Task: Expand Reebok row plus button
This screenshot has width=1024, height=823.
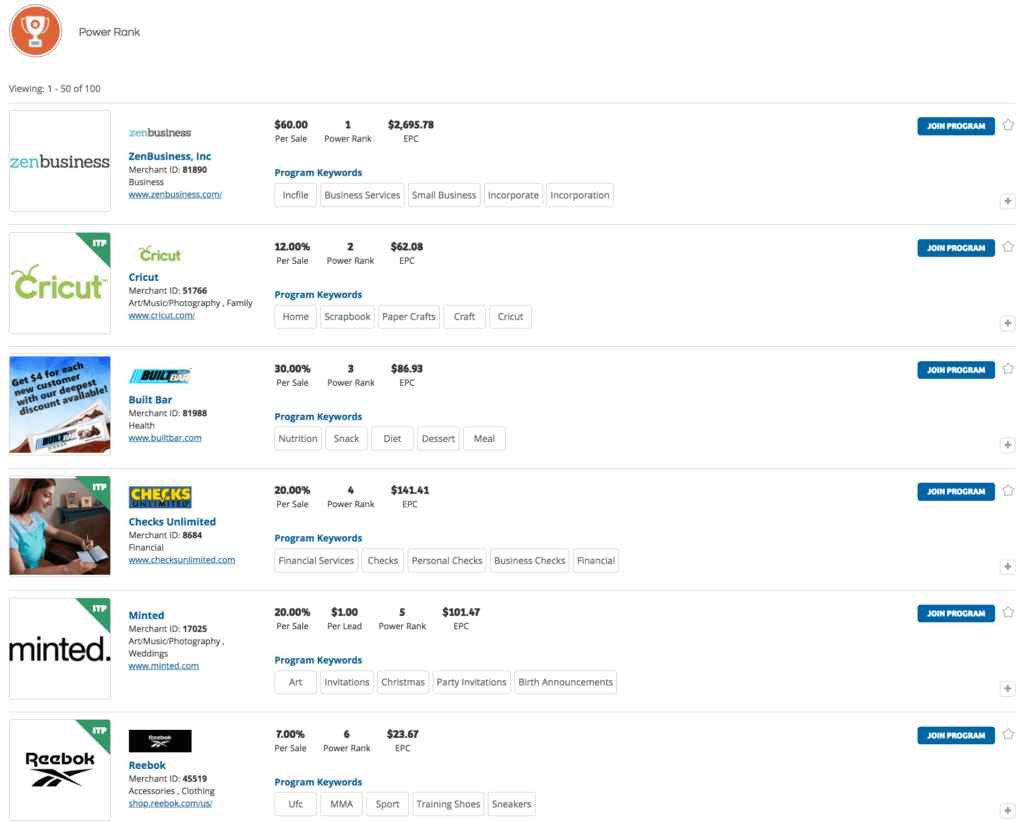Action: pos(1008,811)
